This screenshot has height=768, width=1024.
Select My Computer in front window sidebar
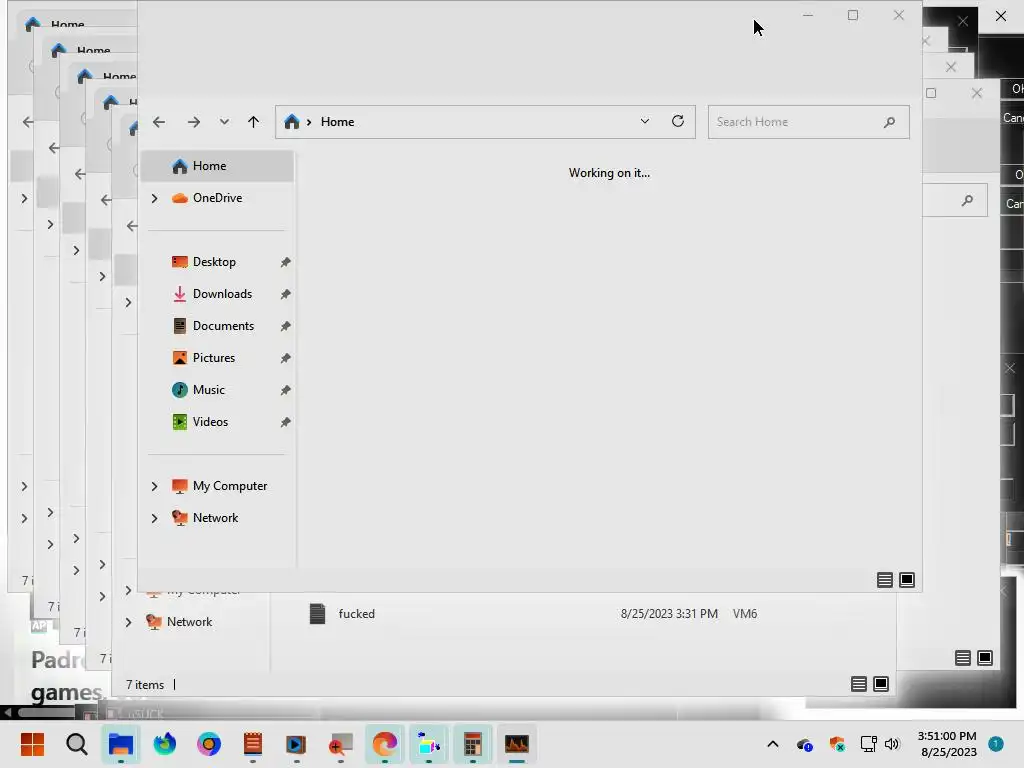click(230, 486)
